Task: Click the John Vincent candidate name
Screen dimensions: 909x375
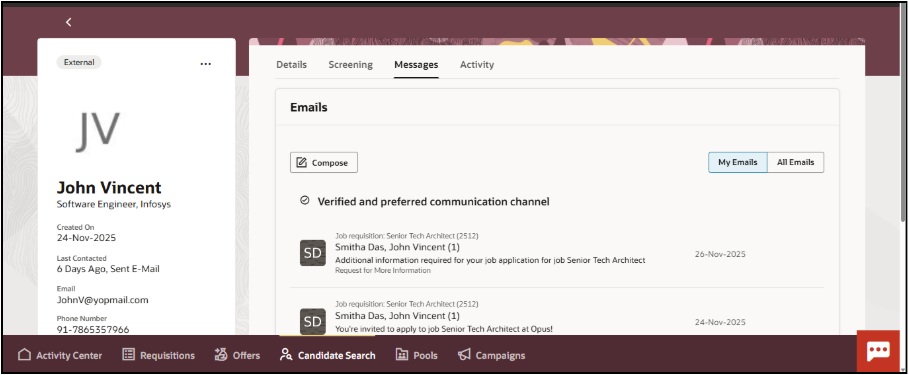Action: point(109,187)
